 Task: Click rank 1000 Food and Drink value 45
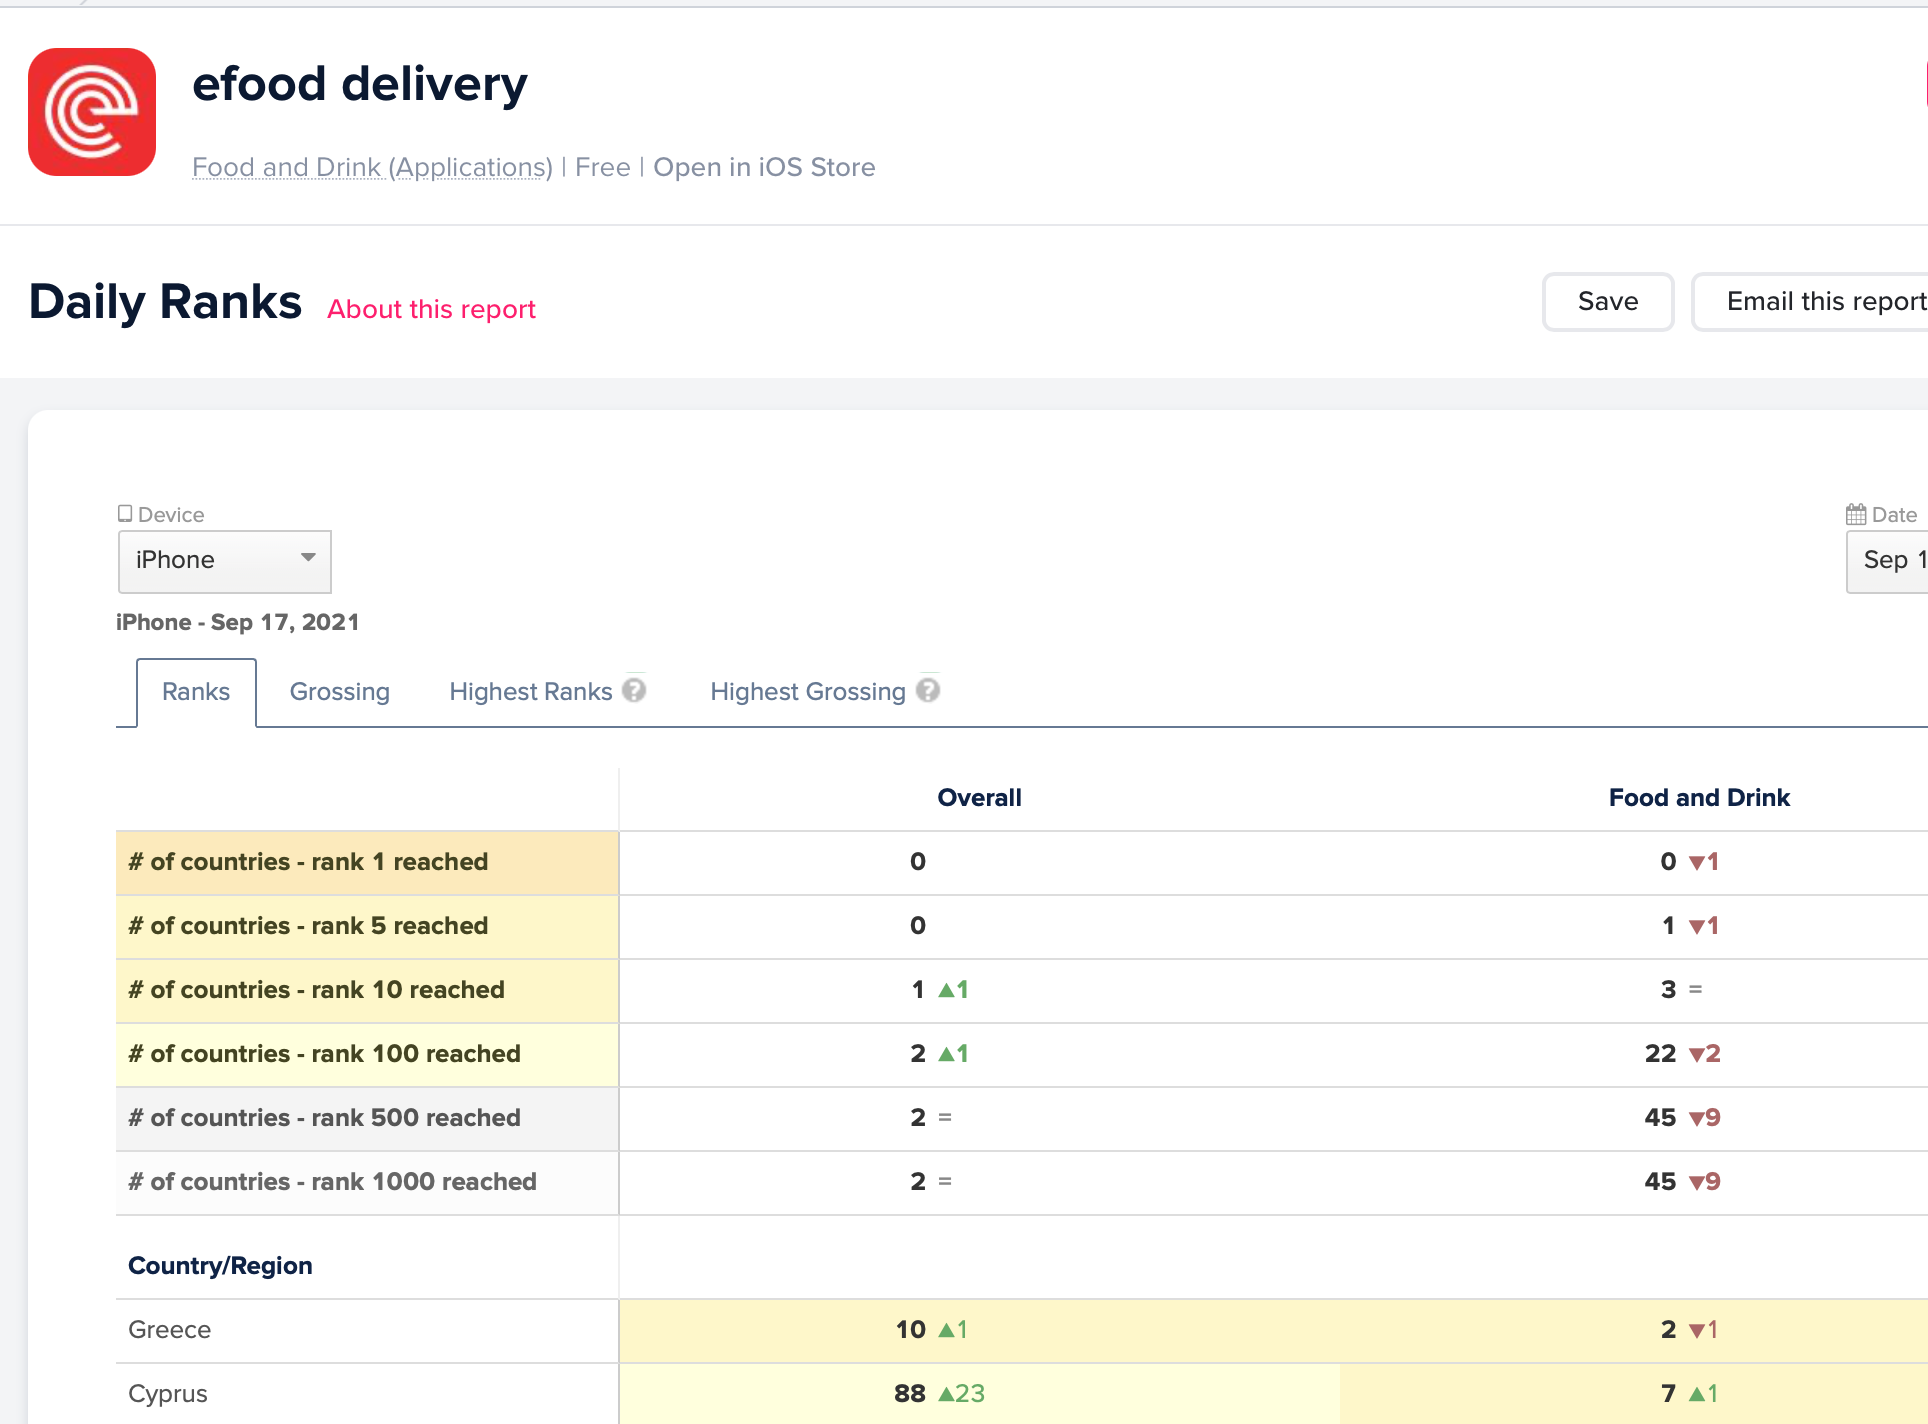[x=1661, y=1182]
